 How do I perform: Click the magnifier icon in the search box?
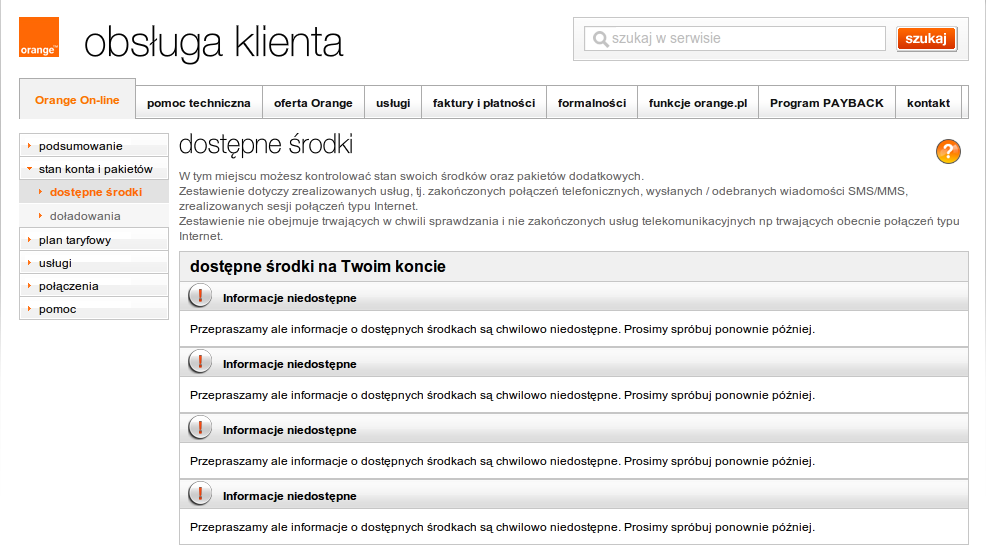click(601, 39)
